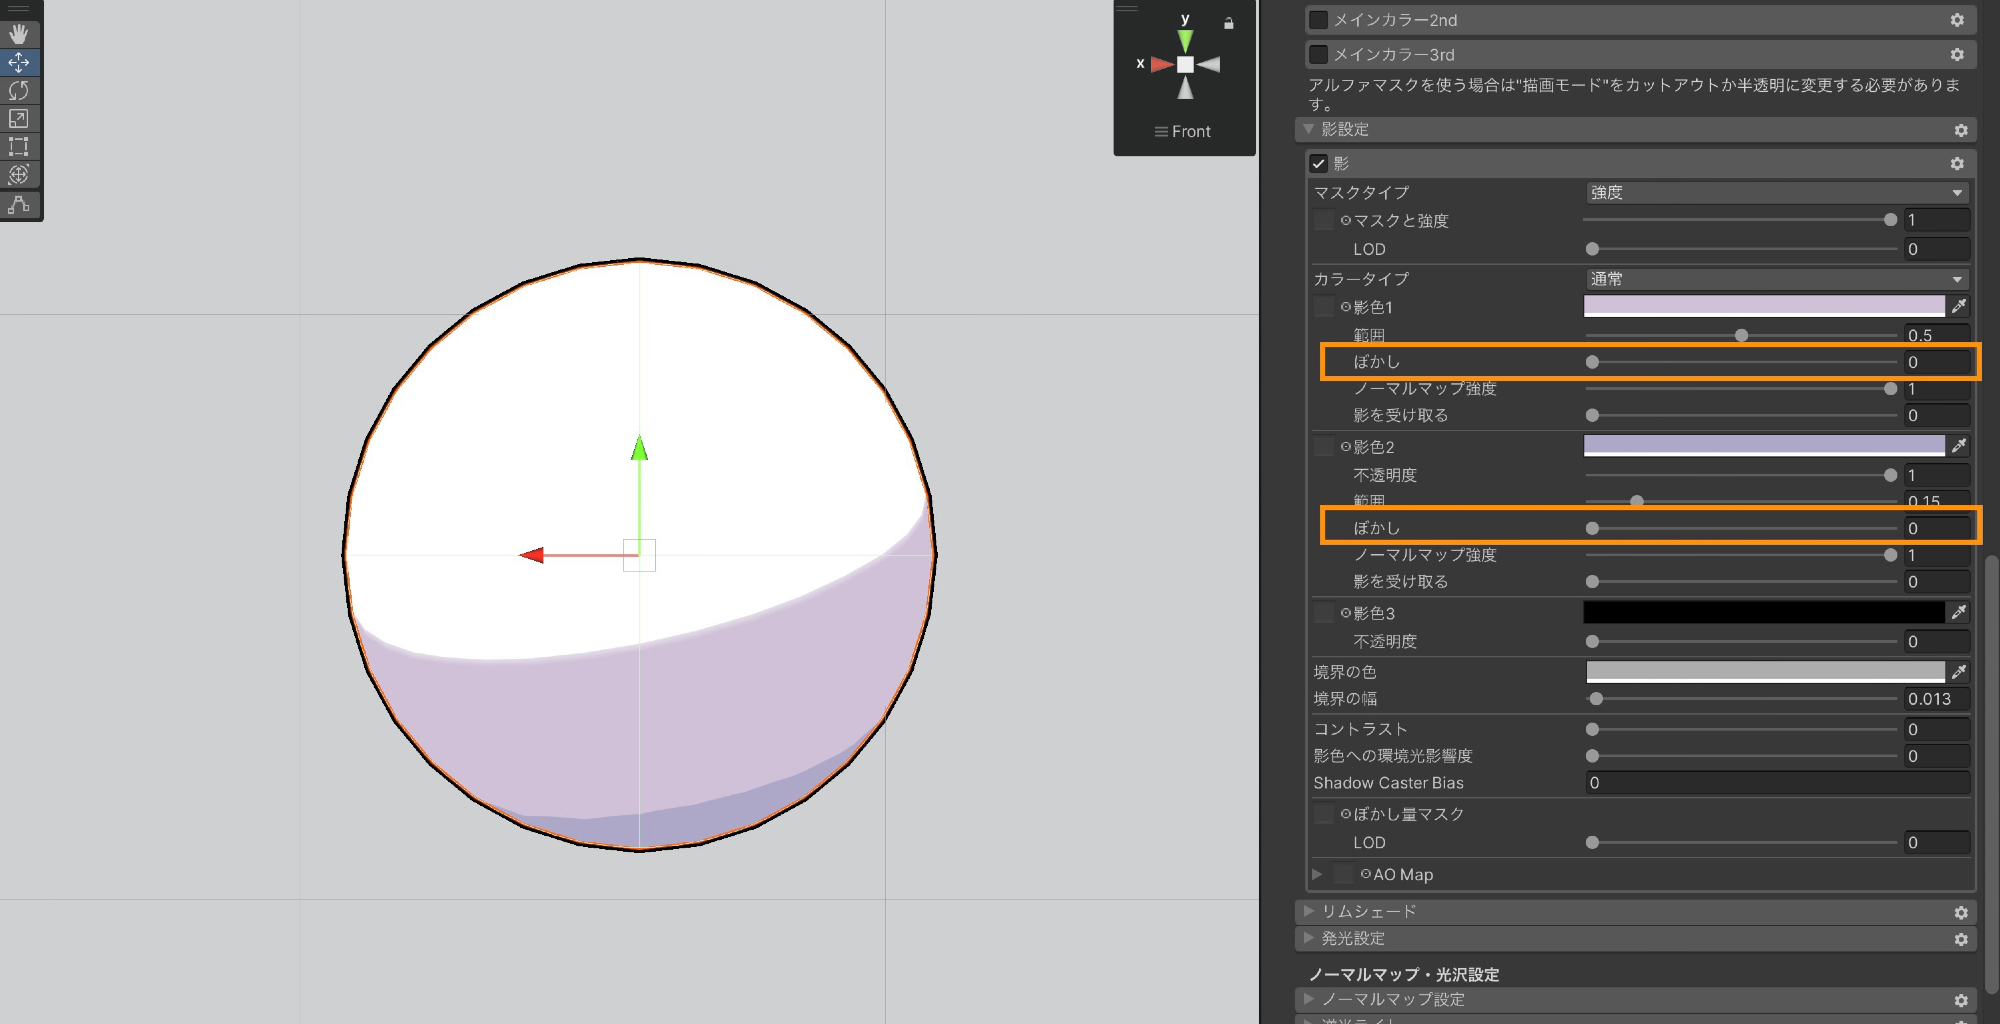Click the Shadow Caster Bias input field
The width and height of the screenshot is (2000, 1024).
point(1776,783)
